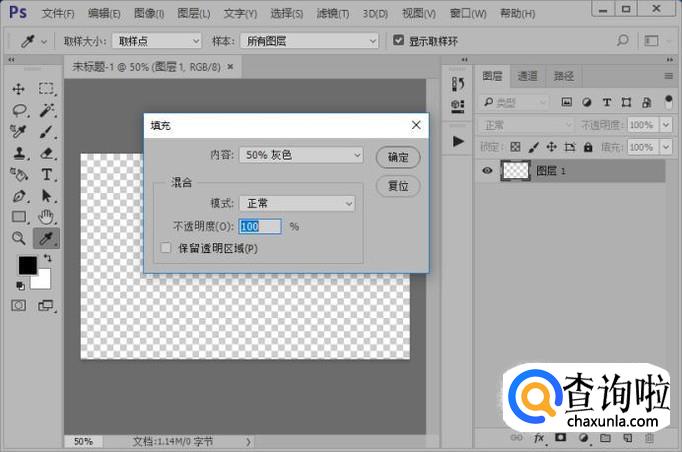Click the background white color swatch
Image resolution: width=682 pixels, height=452 pixels.
[43, 281]
